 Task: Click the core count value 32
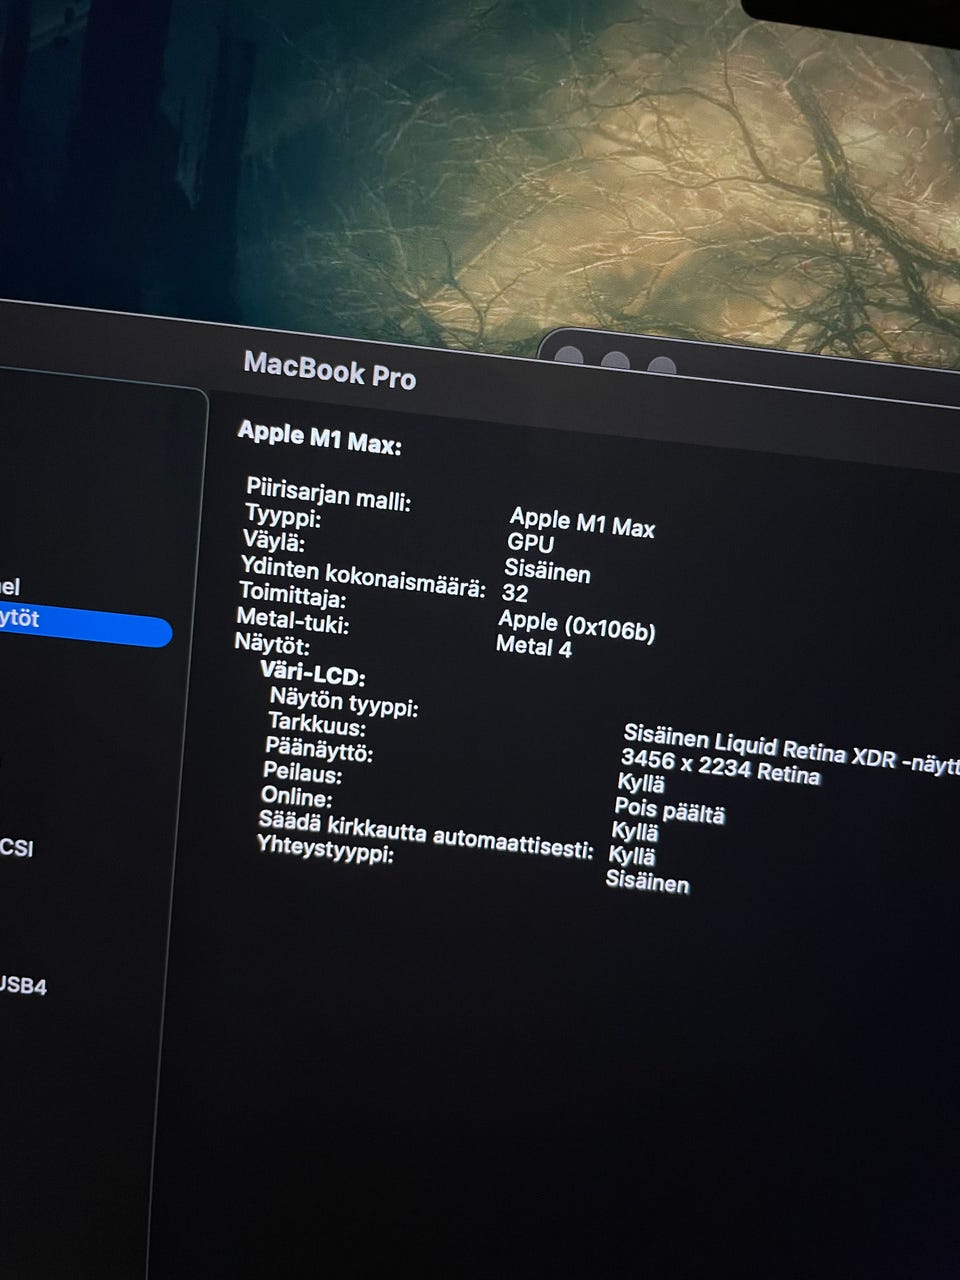tap(515, 593)
